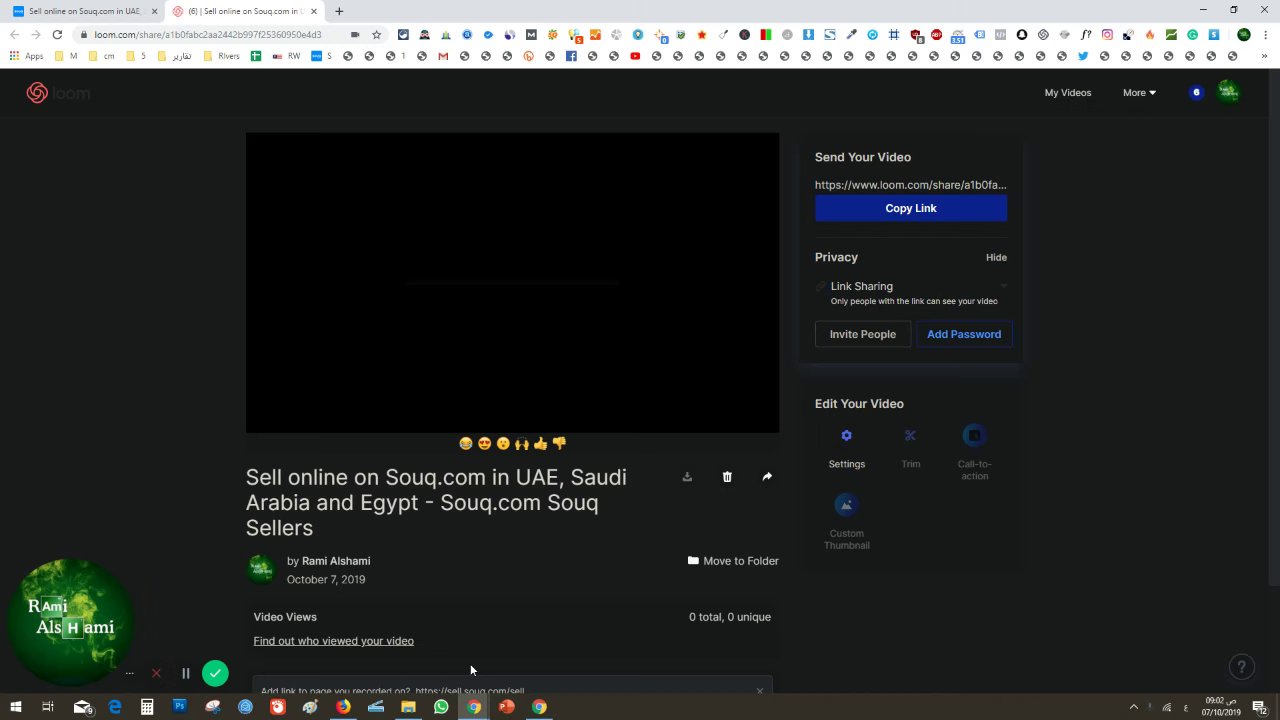Viewport: 1280px width, 720px height.
Task: Click the share arrow icon
Action: pos(767,477)
